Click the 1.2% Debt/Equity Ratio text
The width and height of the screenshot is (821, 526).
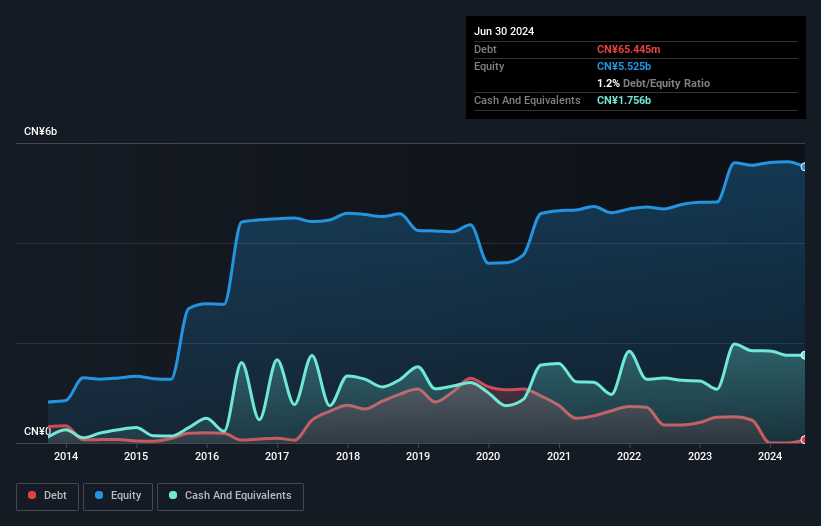[653, 83]
